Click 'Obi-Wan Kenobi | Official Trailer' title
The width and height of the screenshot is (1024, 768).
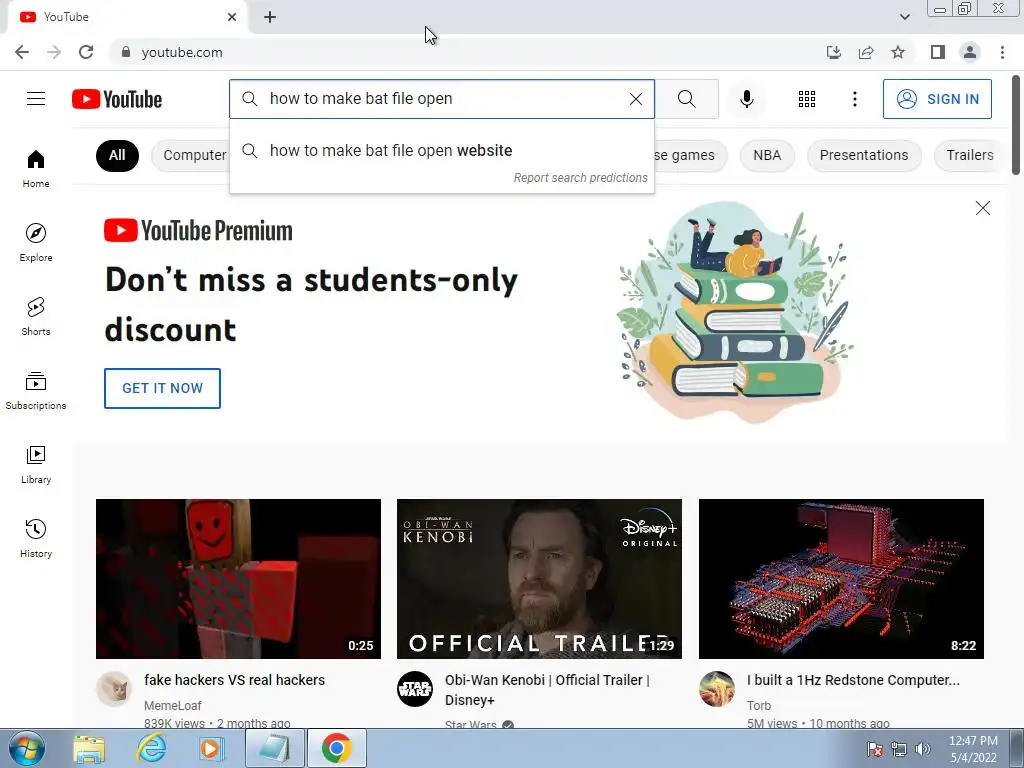pyautogui.click(x=547, y=690)
